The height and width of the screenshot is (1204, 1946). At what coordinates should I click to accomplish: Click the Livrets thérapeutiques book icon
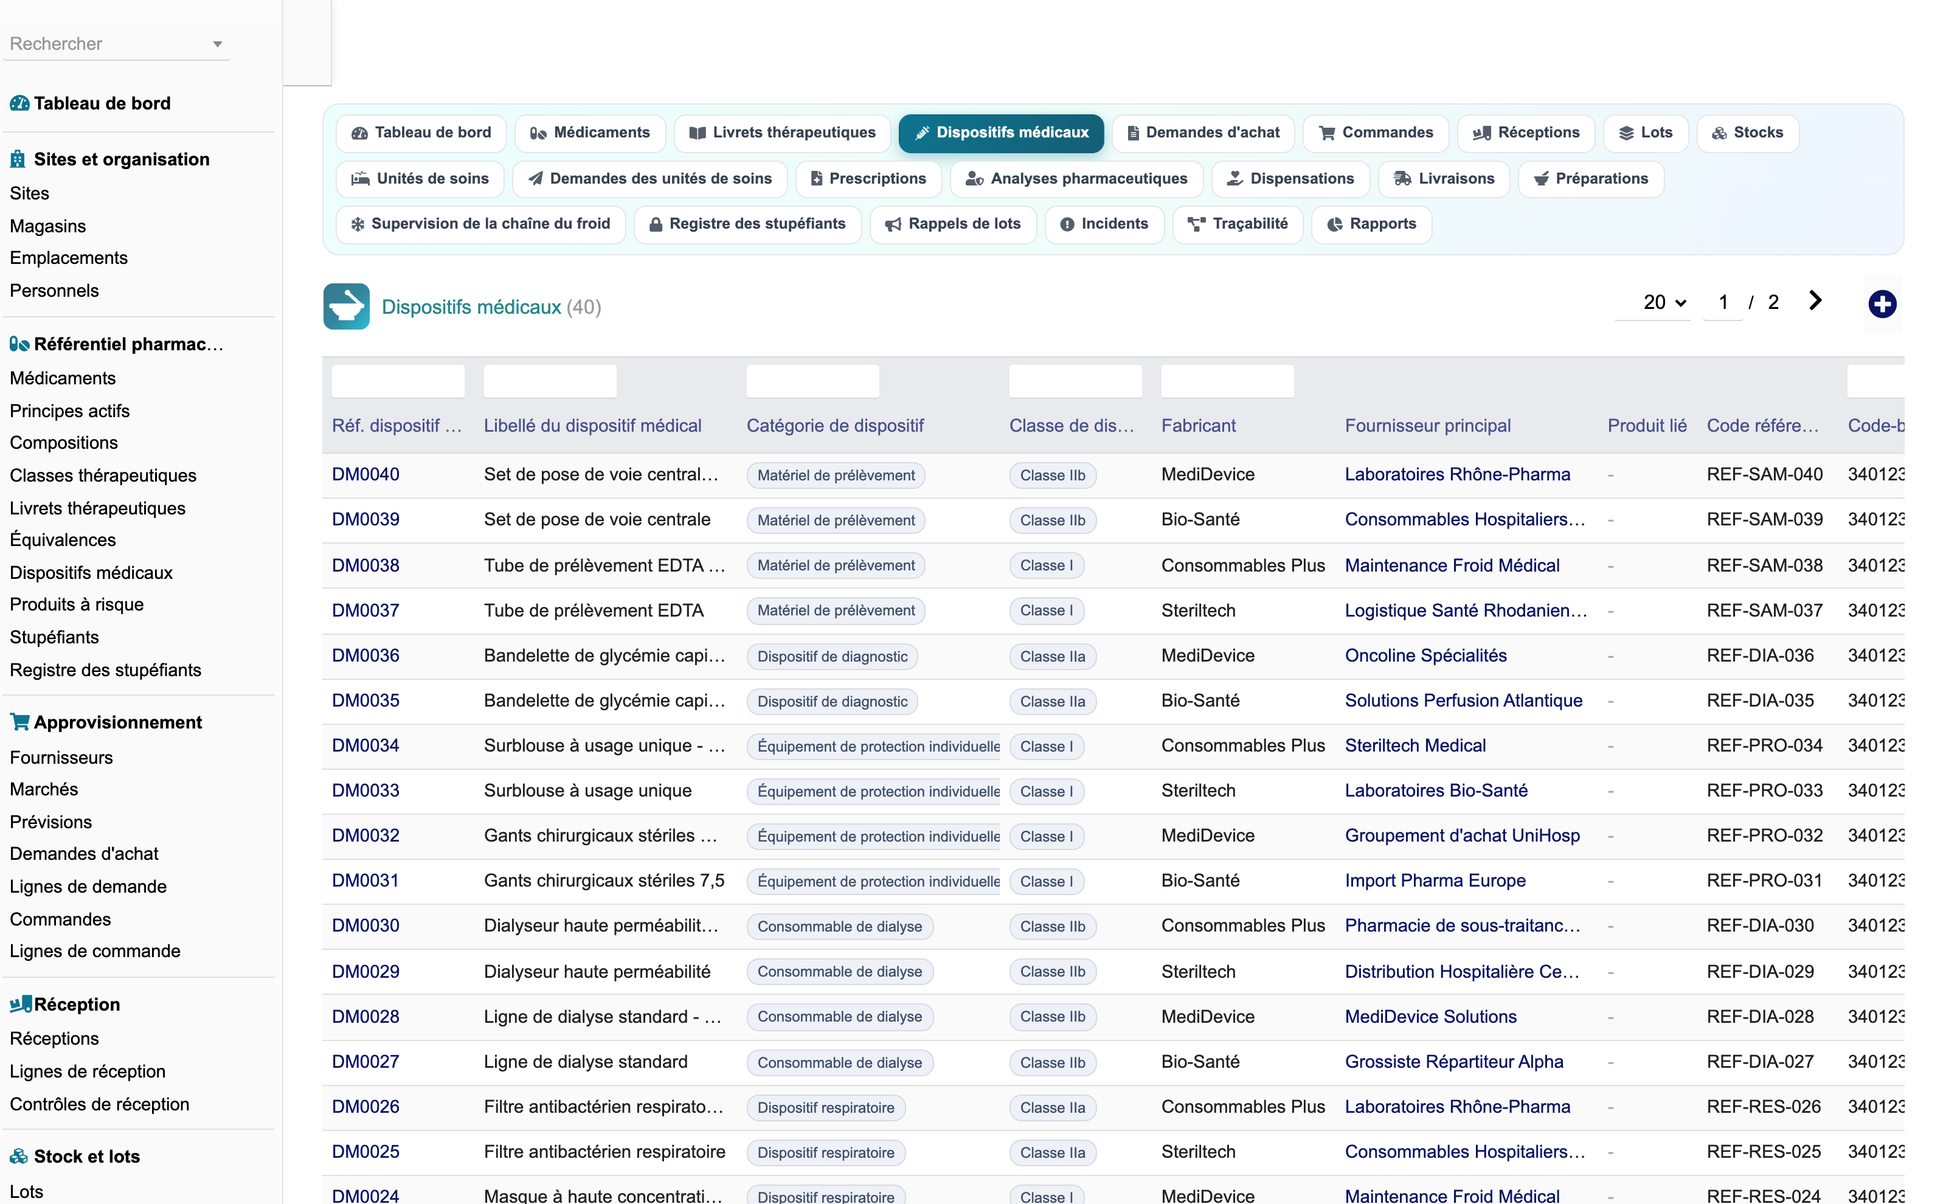[x=697, y=133]
